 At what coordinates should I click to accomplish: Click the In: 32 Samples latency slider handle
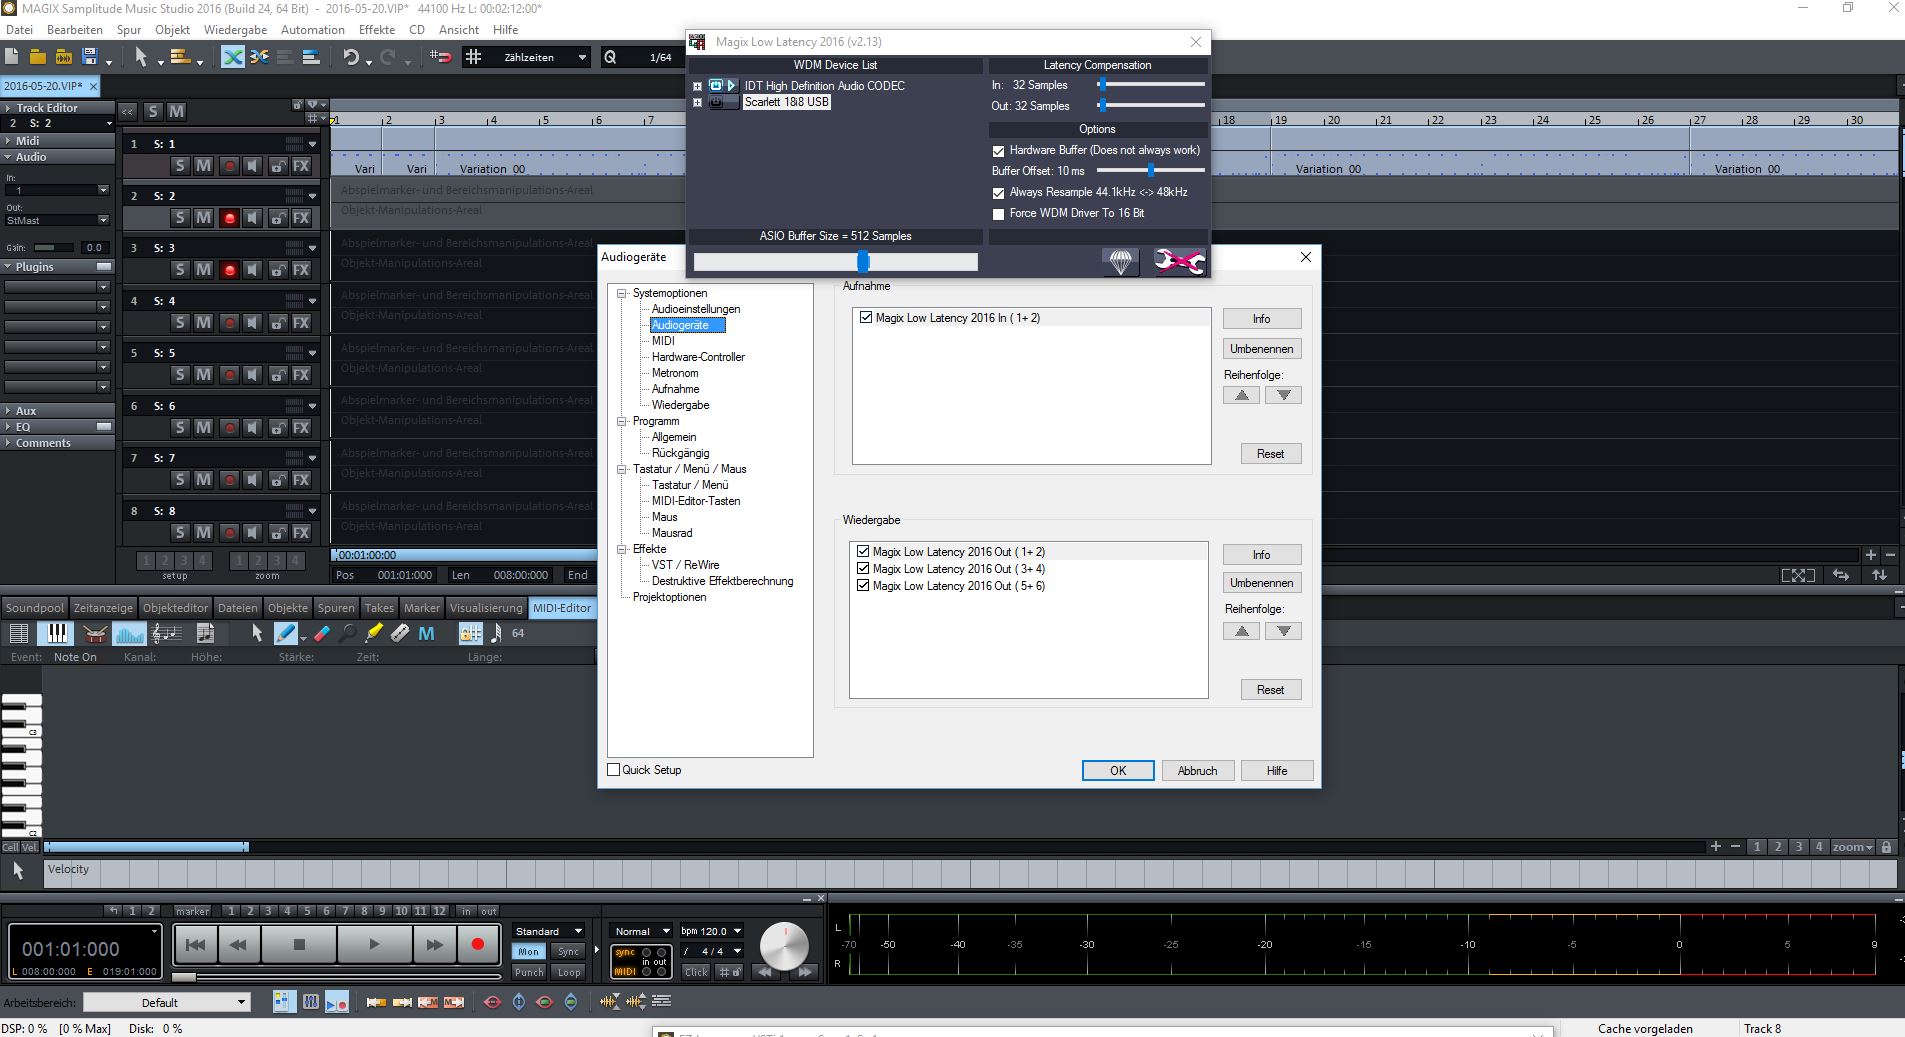1102,85
